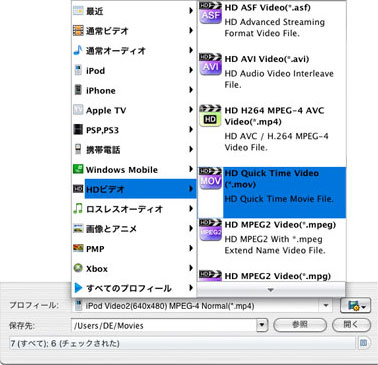Viewport: 378px width, 365px height.
Task: Click the icon right of the status bar
Action: tap(364, 343)
